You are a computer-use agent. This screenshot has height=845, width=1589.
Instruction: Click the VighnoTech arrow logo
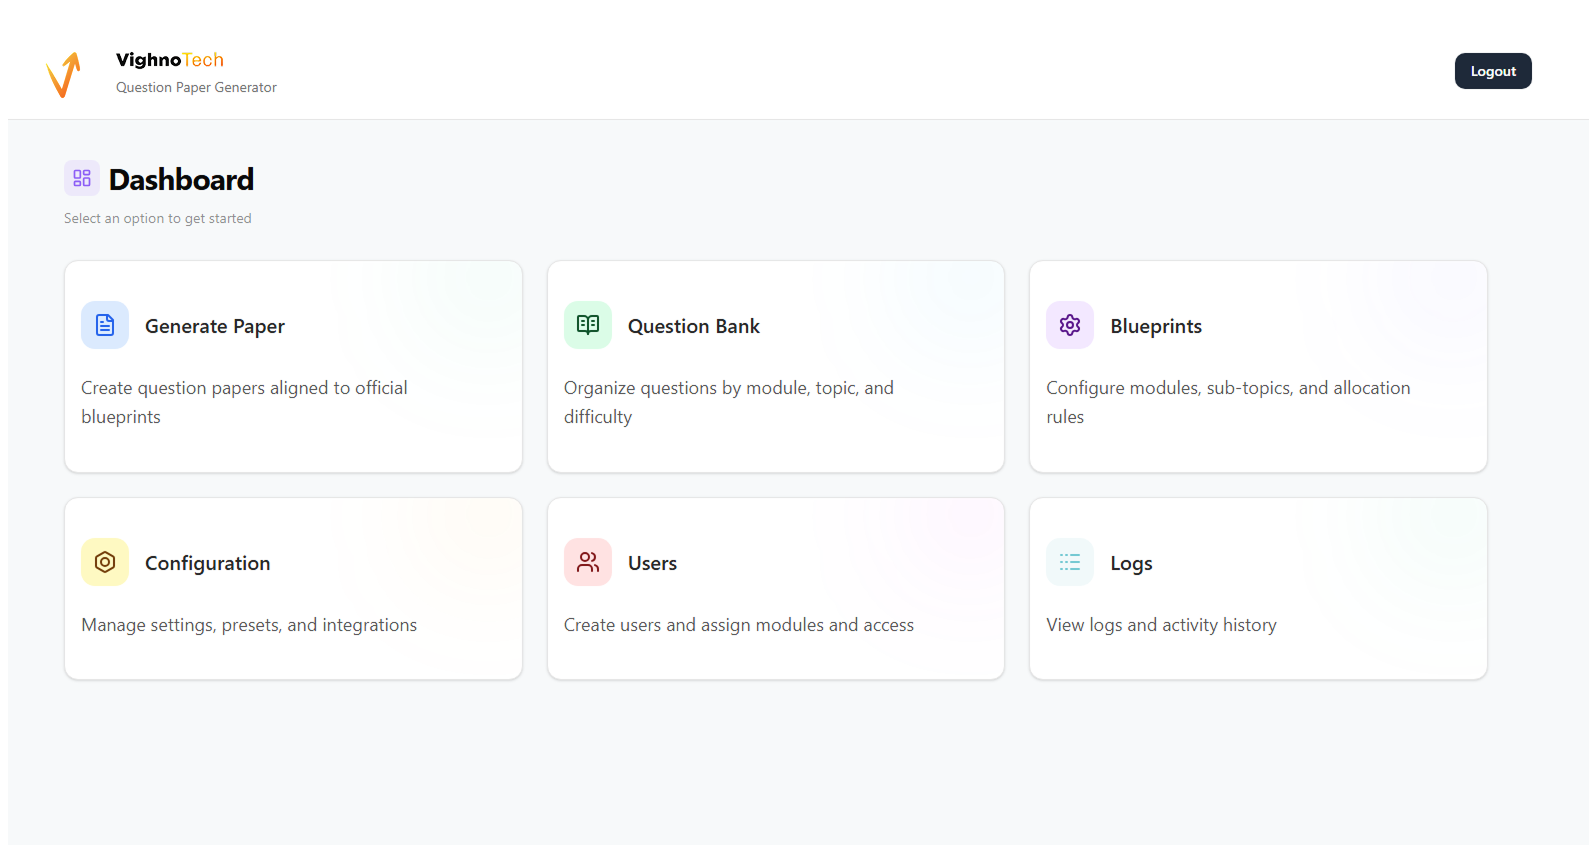[64, 75]
